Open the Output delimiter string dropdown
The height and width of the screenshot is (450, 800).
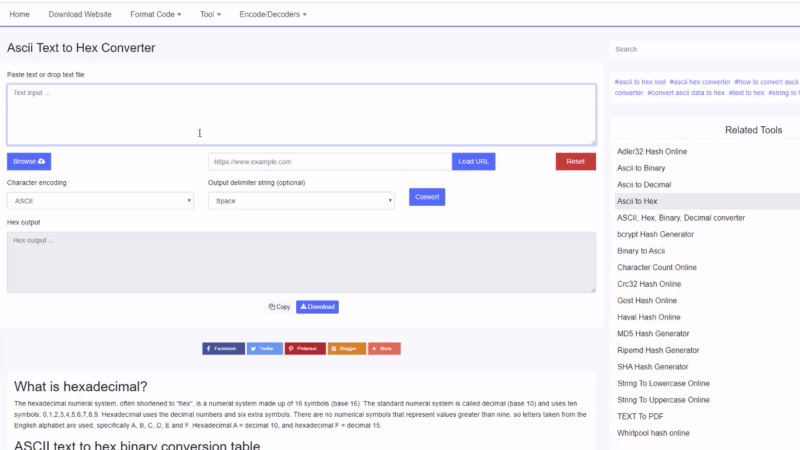(x=301, y=201)
